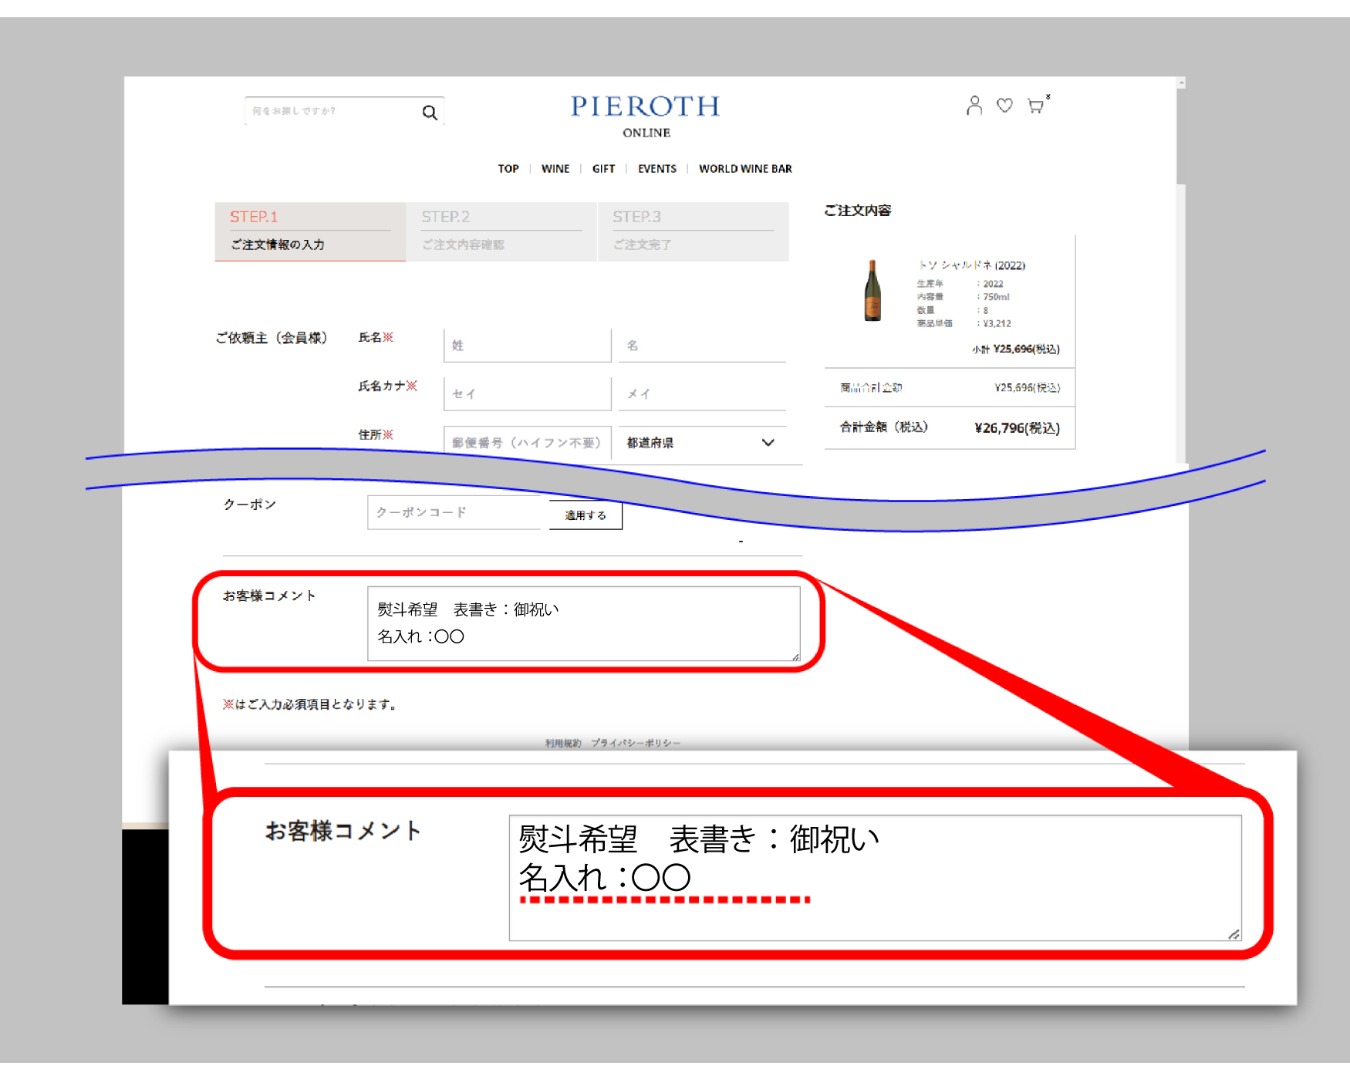Image resolution: width=1350 pixels, height=1080 pixels.
Task: Open the WINE menu item
Action: tap(555, 169)
